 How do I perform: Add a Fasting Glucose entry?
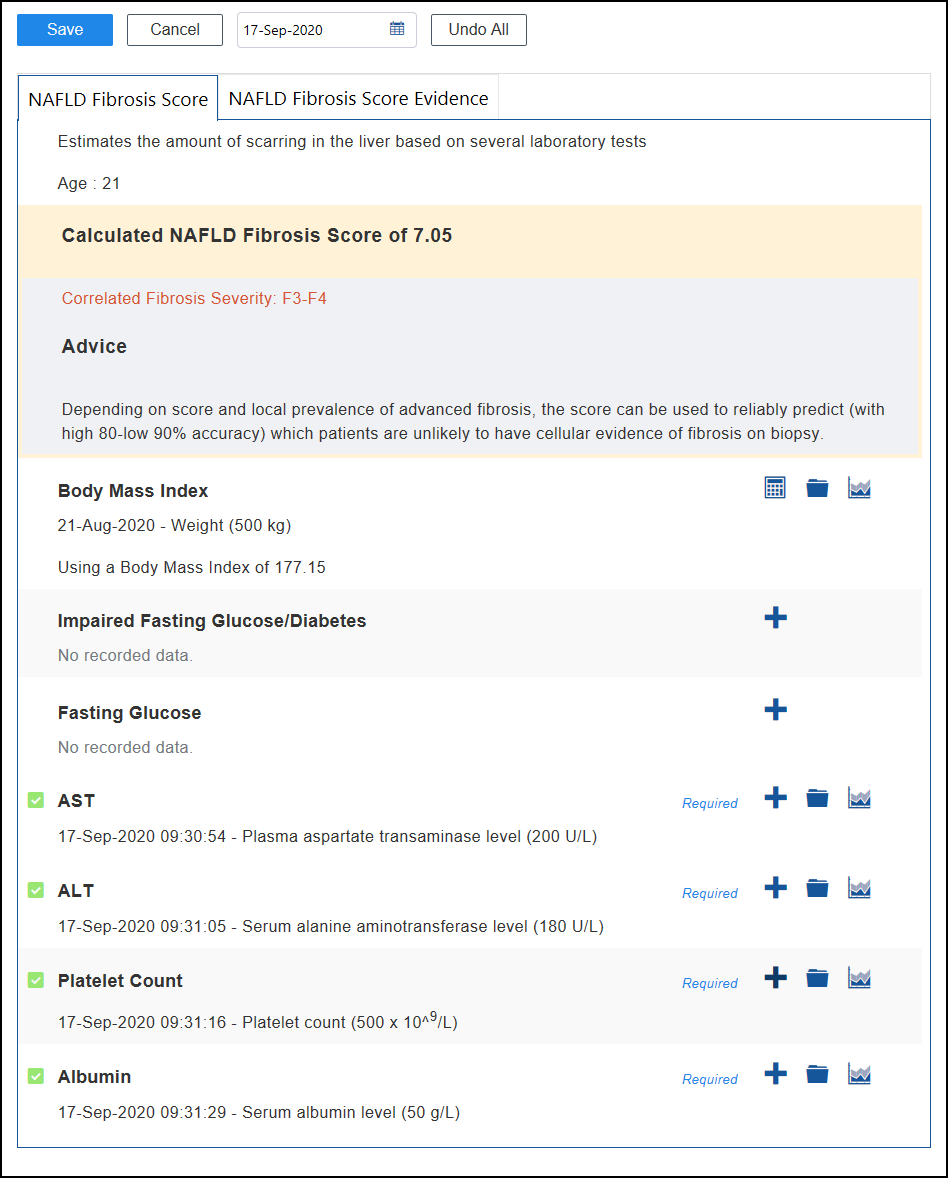775,710
